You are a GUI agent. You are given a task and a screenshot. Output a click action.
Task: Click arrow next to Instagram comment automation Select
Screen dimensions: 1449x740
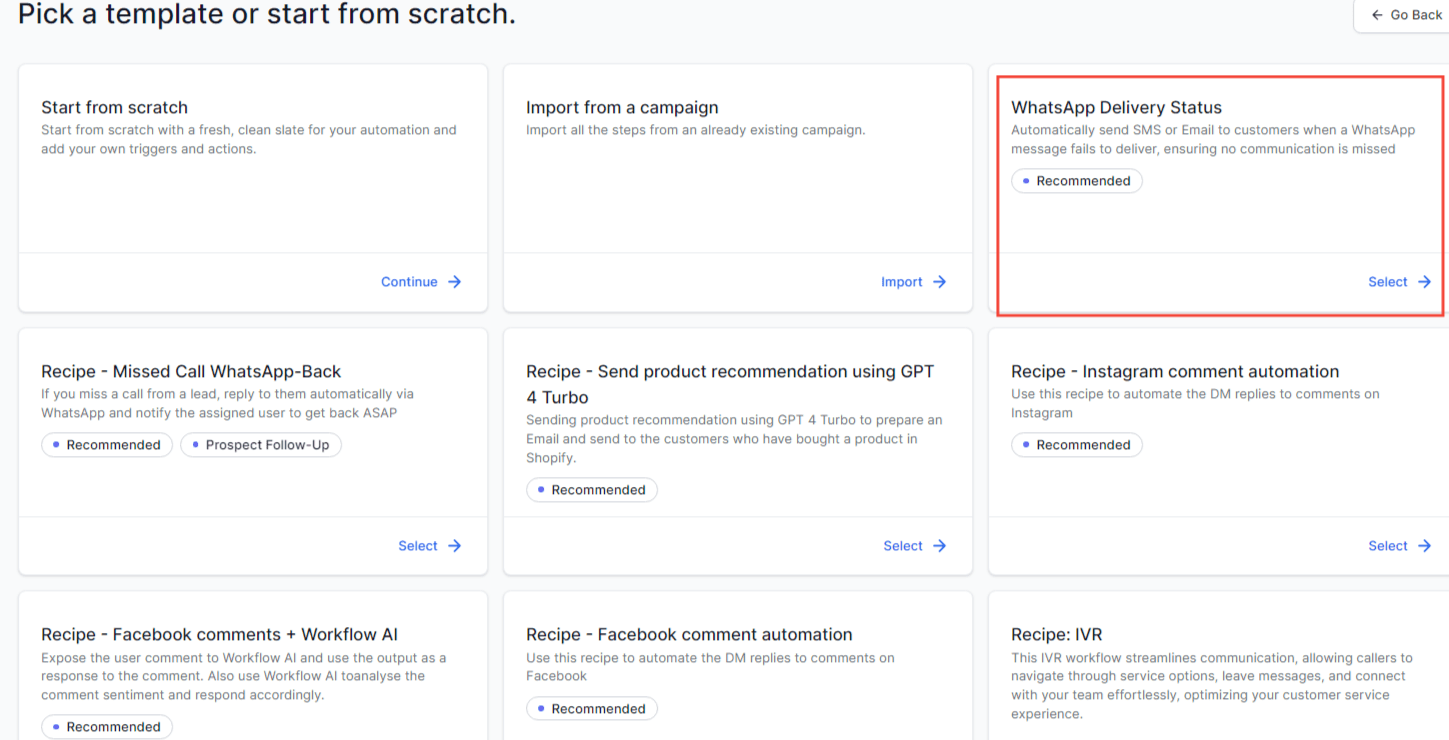(x=1424, y=546)
